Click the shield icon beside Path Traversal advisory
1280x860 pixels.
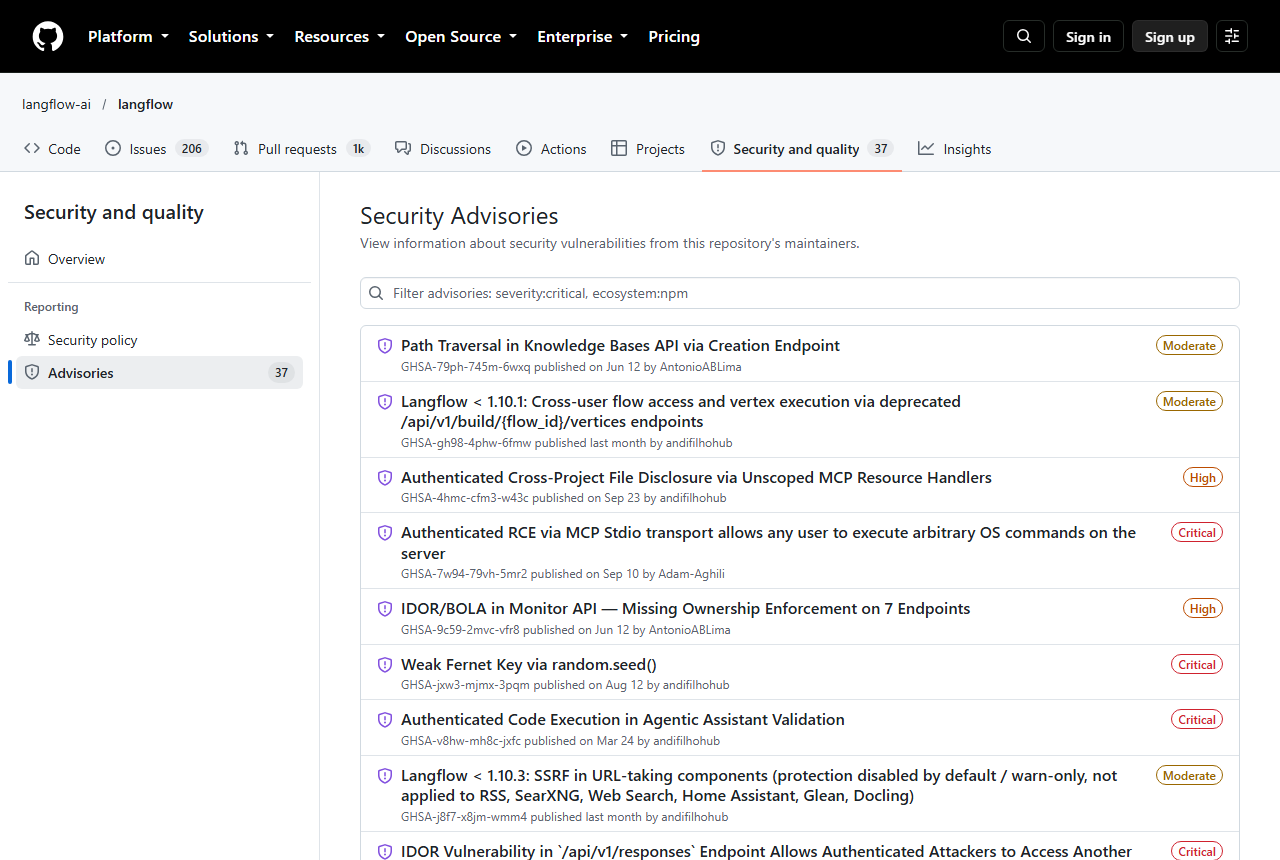pos(385,346)
